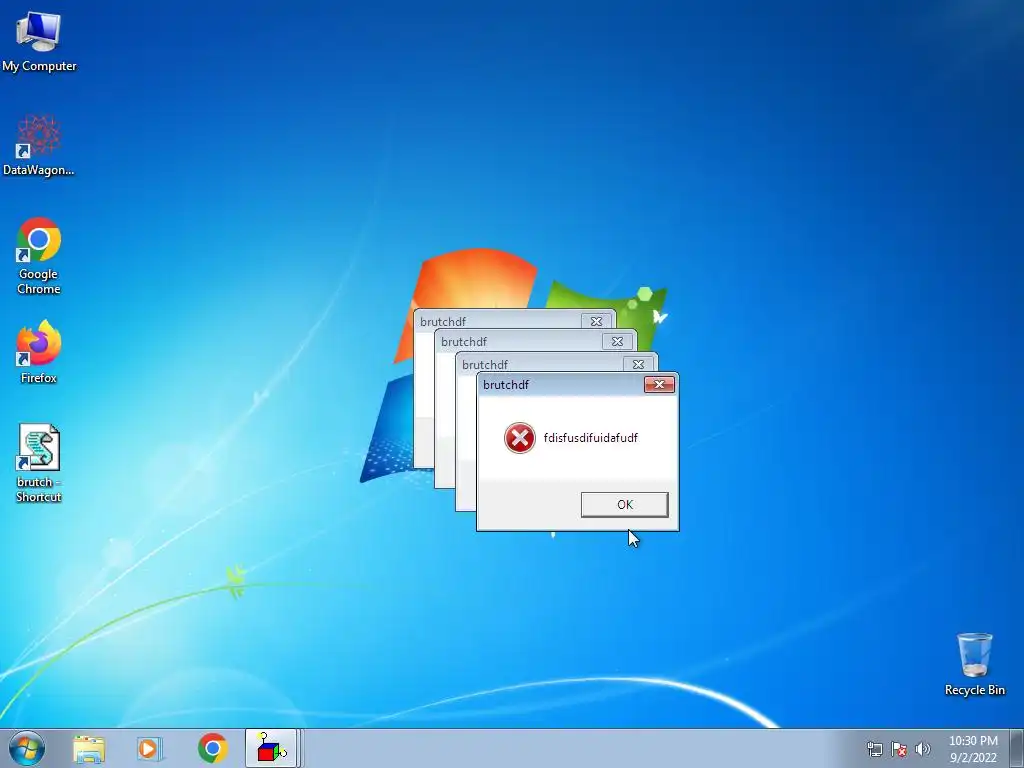
Task: Select the Recycle Bin icon
Action: pyautogui.click(x=974, y=664)
